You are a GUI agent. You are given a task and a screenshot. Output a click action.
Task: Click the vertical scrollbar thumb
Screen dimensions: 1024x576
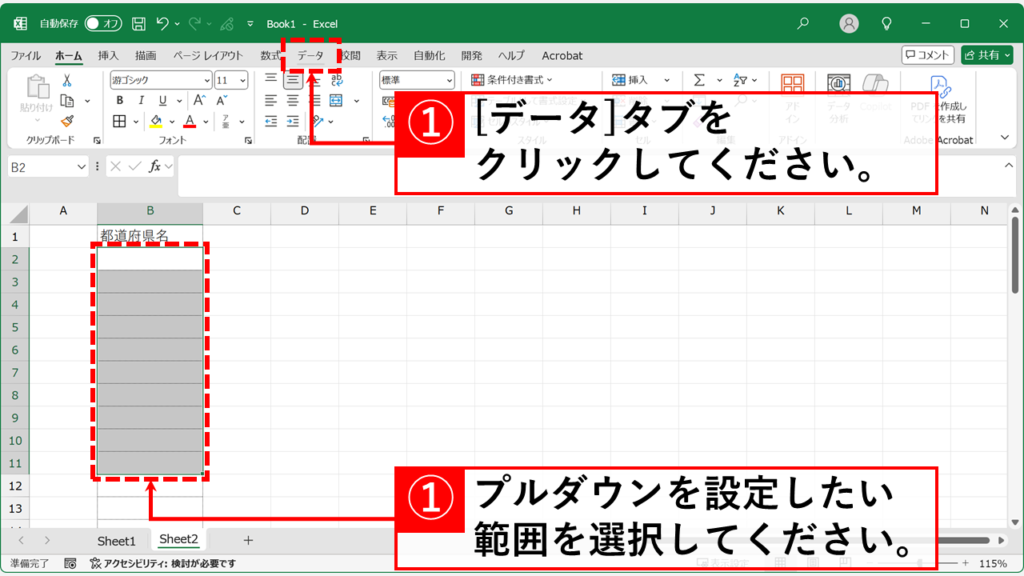click(1015, 255)
